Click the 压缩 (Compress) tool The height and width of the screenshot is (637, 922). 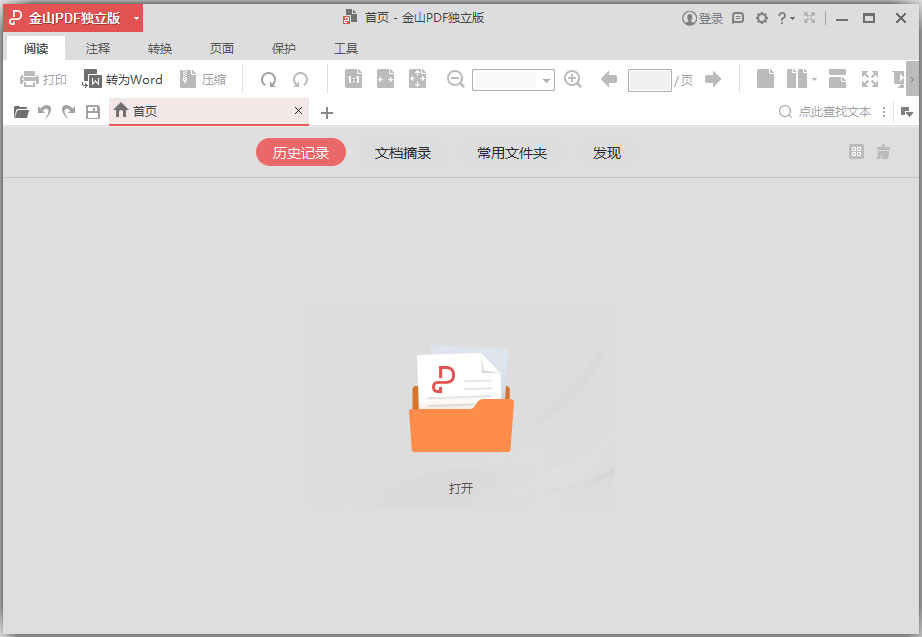click(204, 79)
